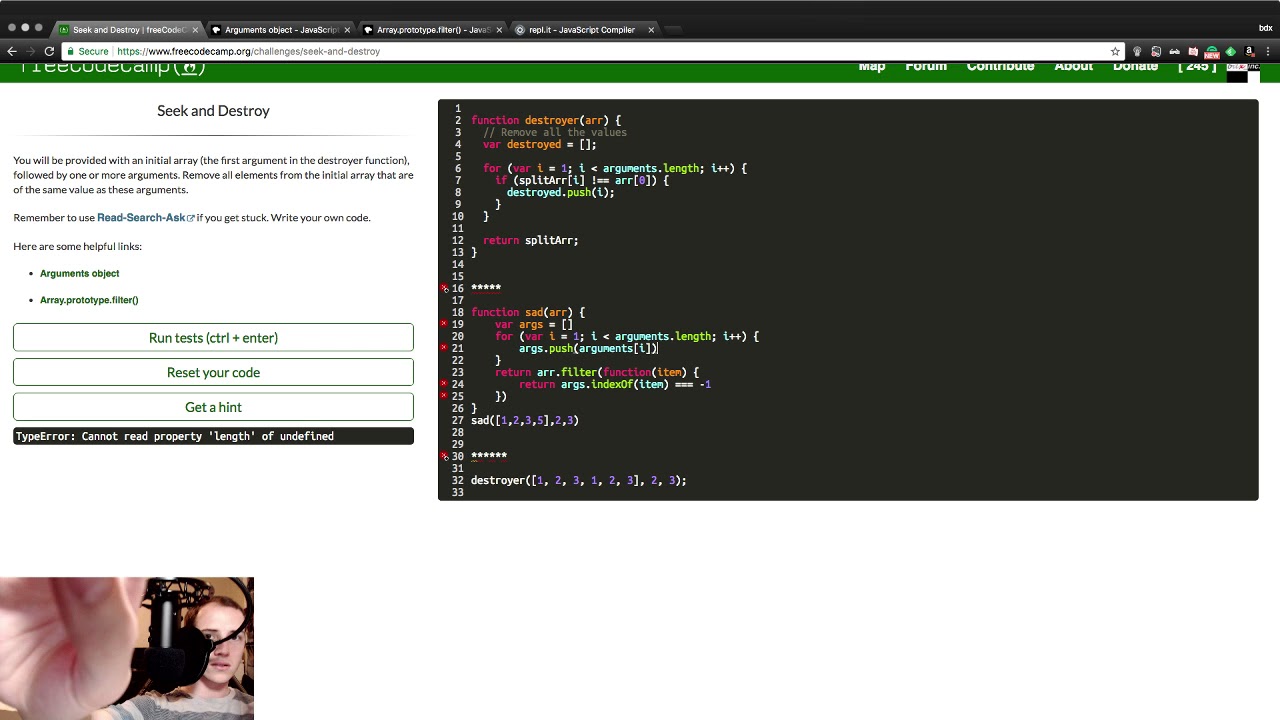The height and width of the screenshot is (720, 1280).
Task: Click 'var destroyed = [];' code line
Action: 539,144
